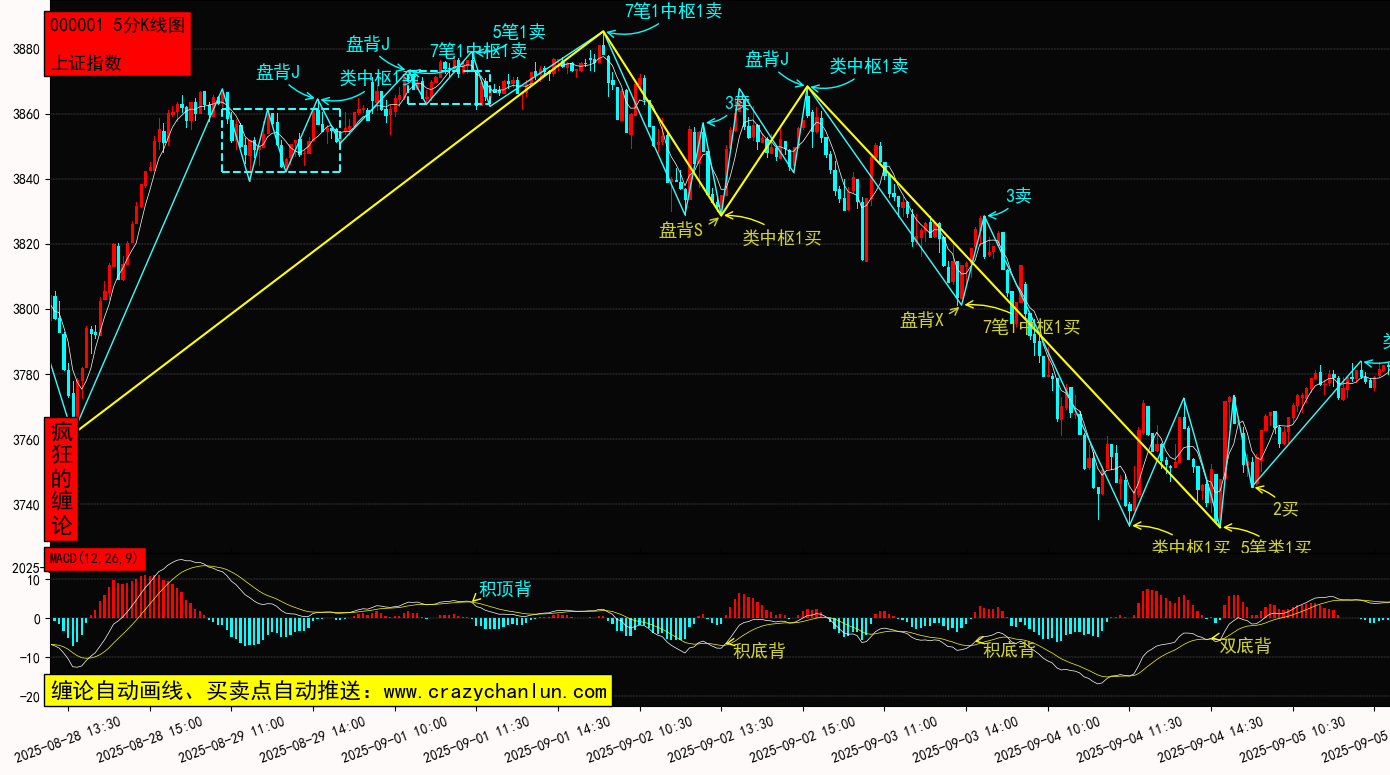
Task: Click the 盘背S annotation label
Action: point(681,230)
